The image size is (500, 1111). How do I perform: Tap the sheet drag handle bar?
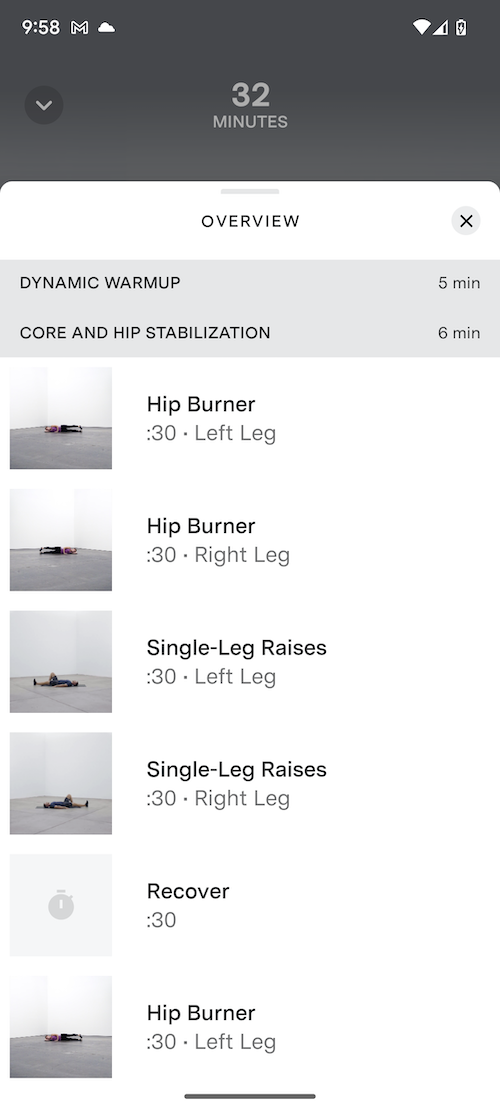pos(250,191)
